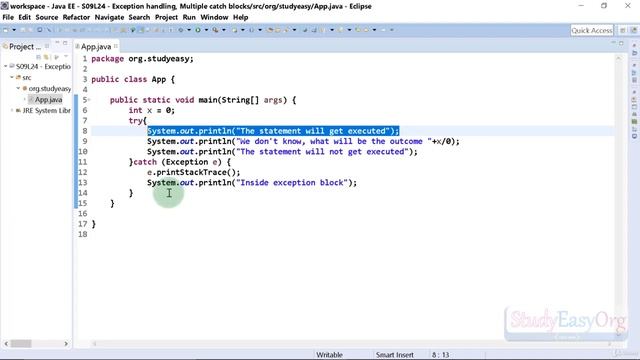The width and height of the screenshot is (640, 360).
Task: Maximize the Project Explorer view
Action: point(65,43)
